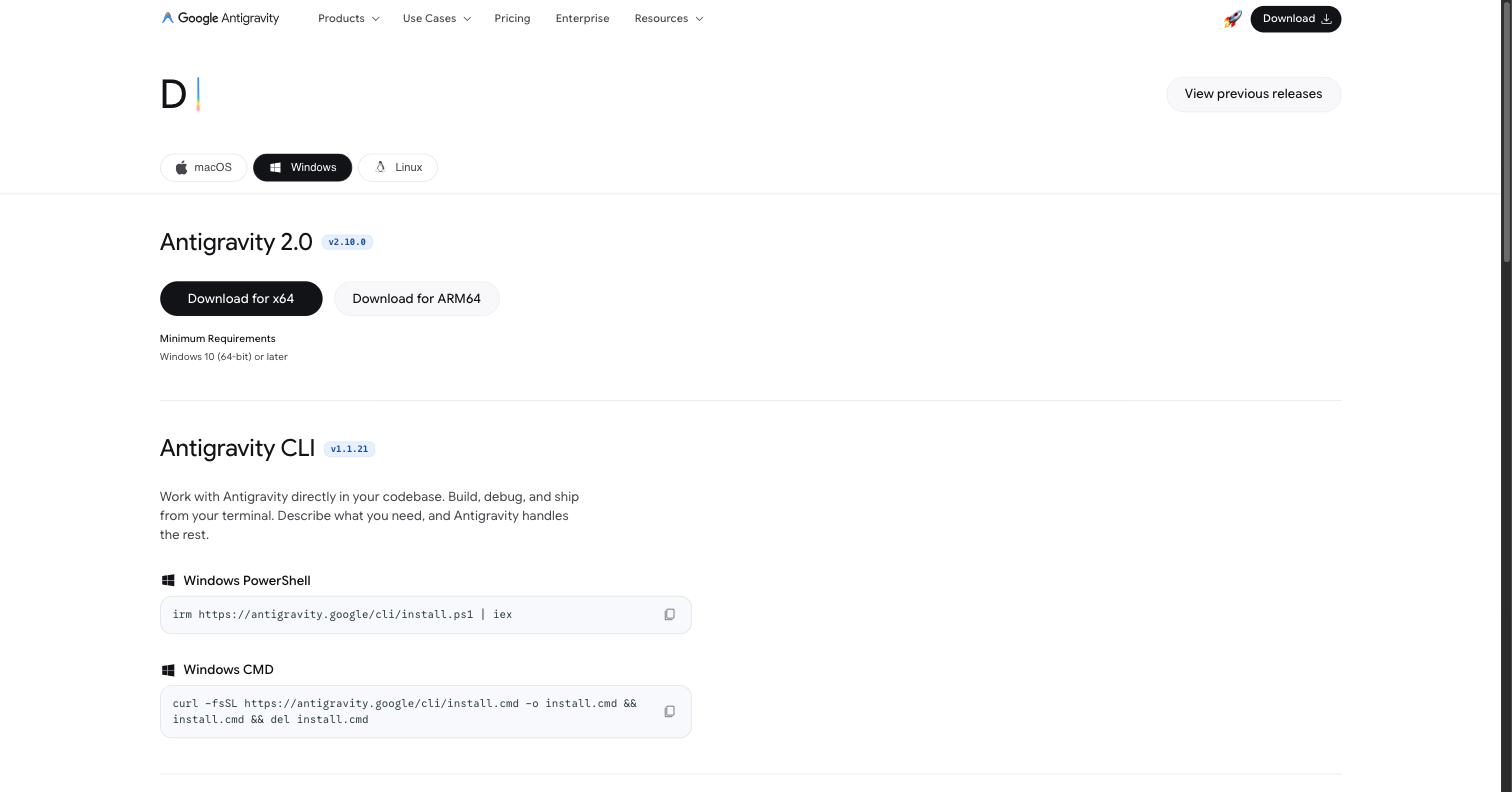This screenshot has width=1512, height=792.
Task: Open the Products dropdown menu
Action: (x=349, y=18)
